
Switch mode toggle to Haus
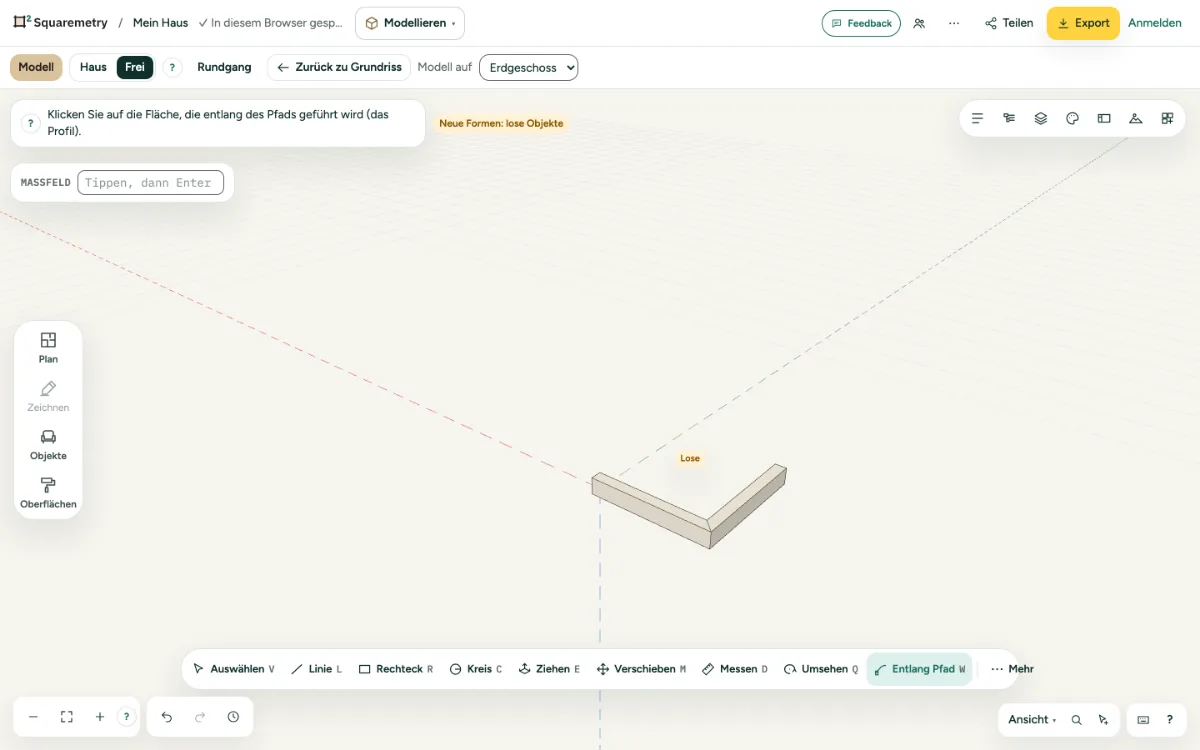(93, 67)
